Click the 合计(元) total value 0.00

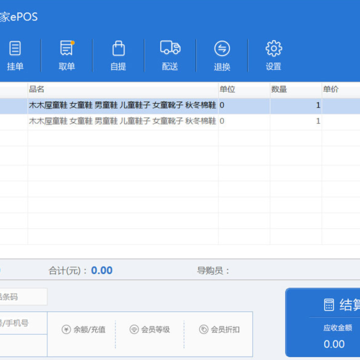click(102, 270)
